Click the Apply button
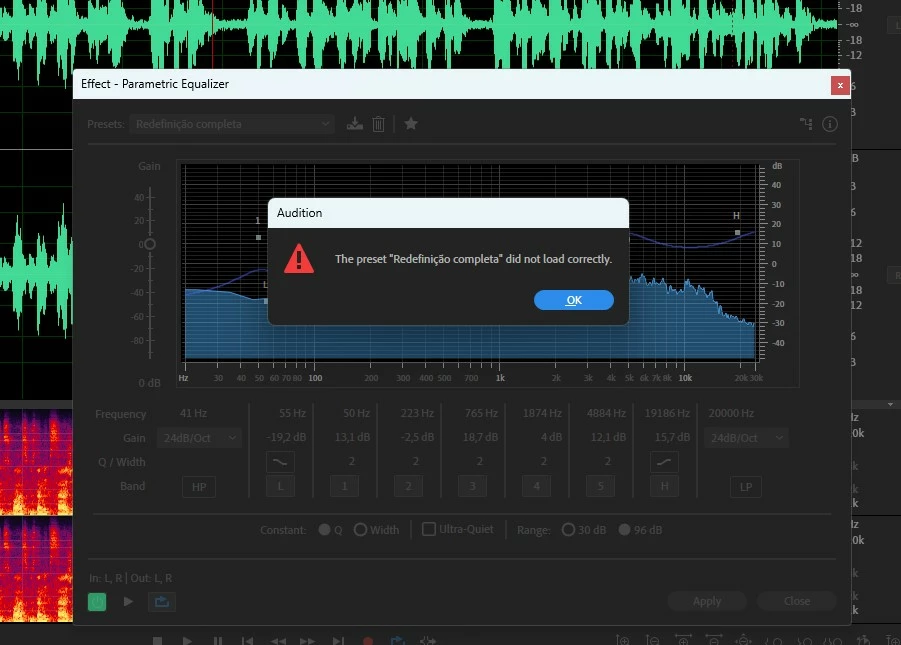 (707, 601)
